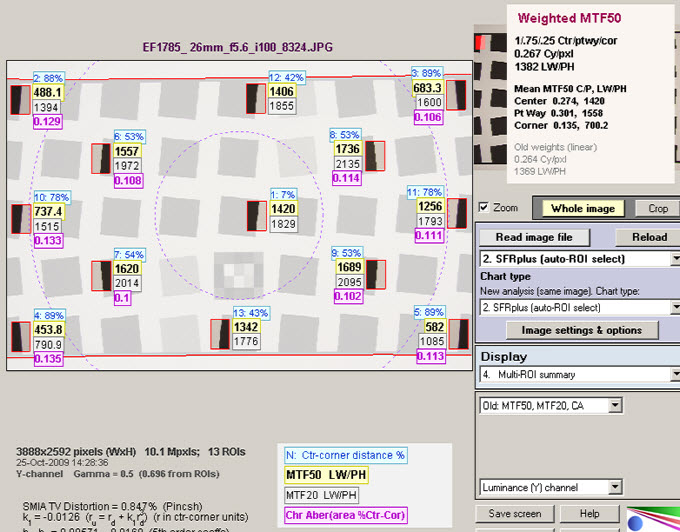Click MTF50 value 737.4
Screen dimensions: 680x532
49,212
